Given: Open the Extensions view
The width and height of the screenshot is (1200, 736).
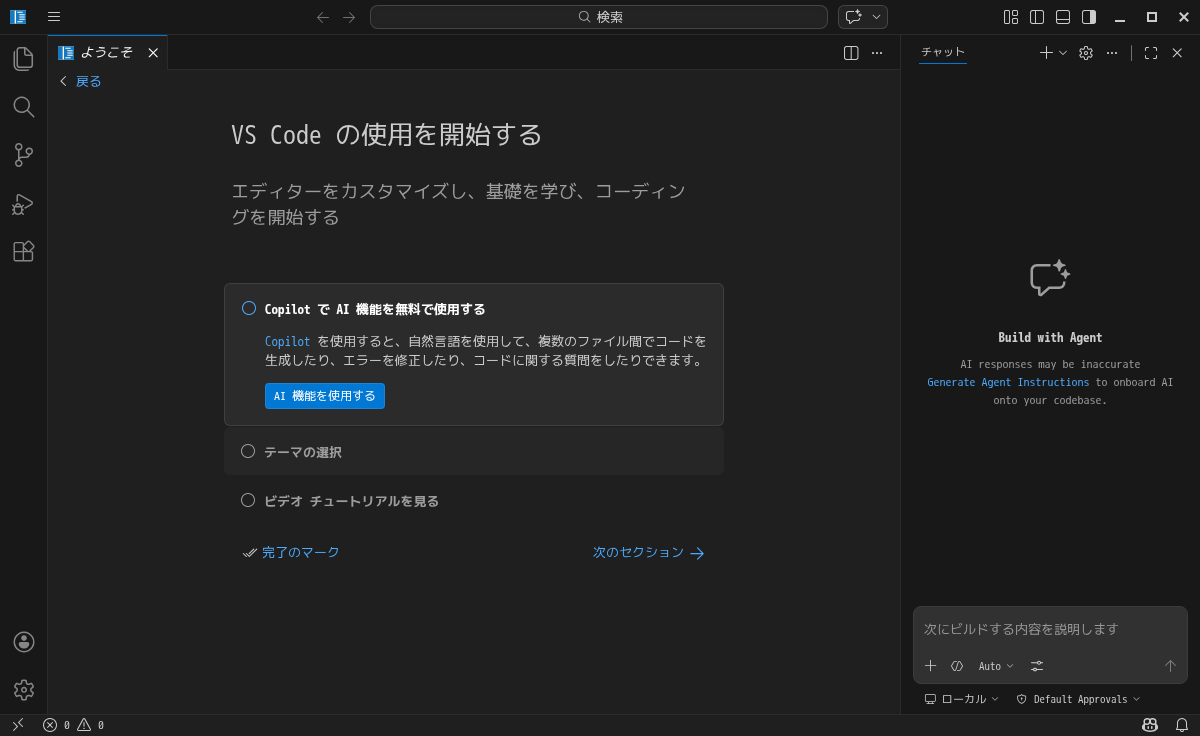Looking at the screenshot, I should 24,251.
